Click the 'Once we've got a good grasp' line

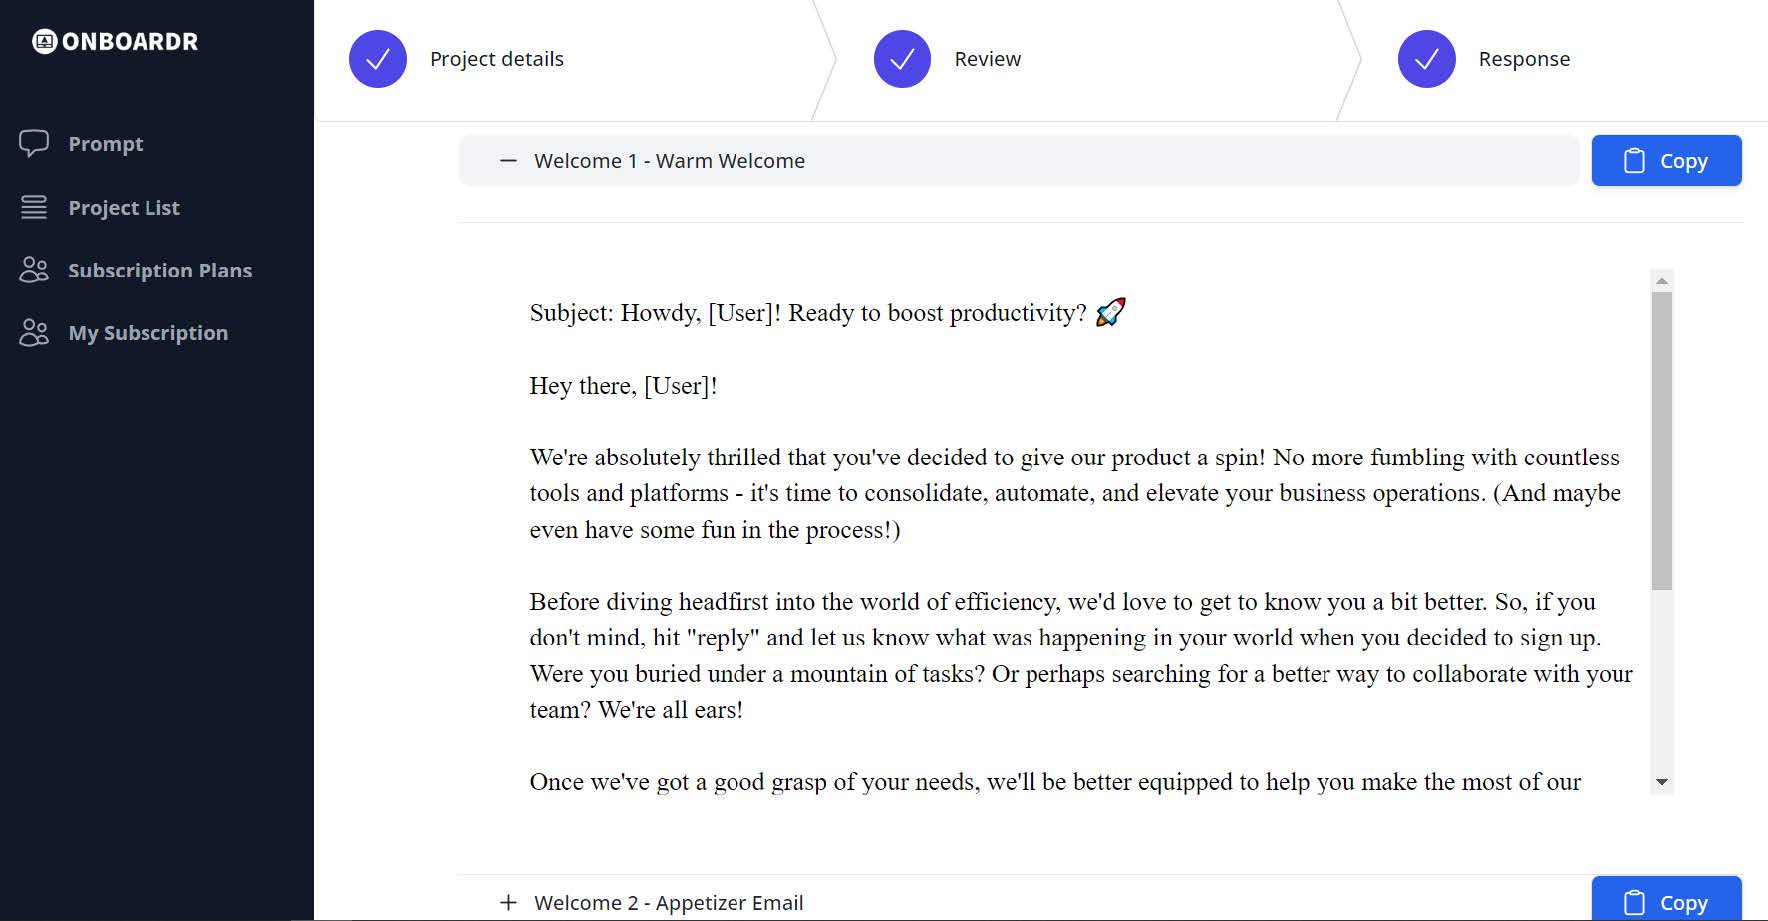(x=1055, y=782)
